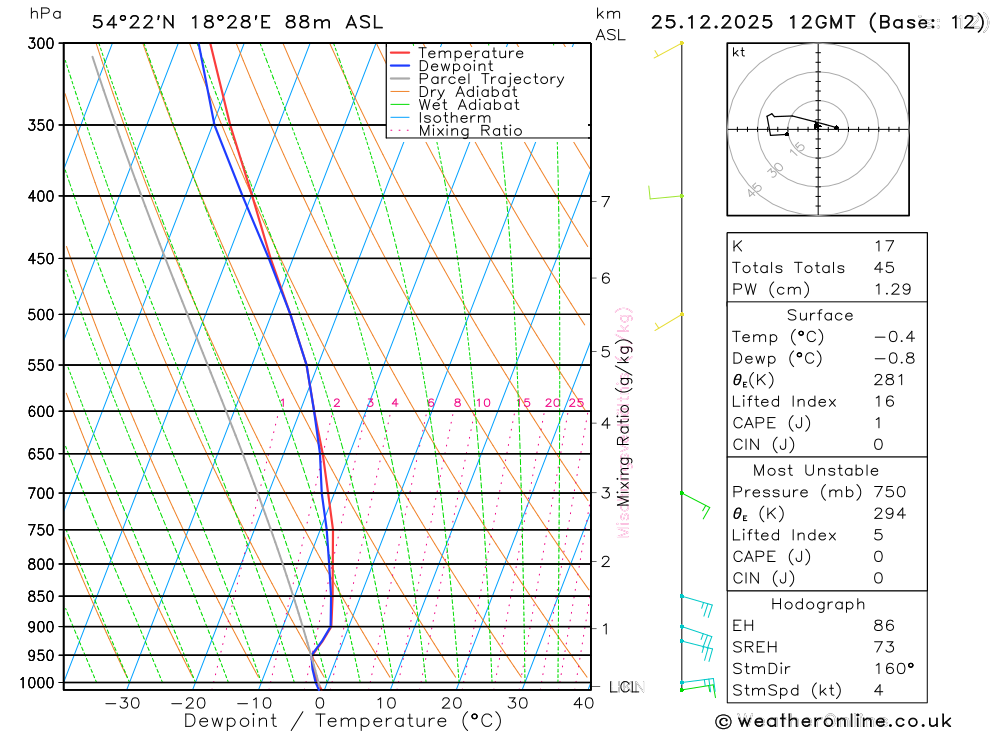Click the yellow wind barb at 500 hPa
The height and width of the screenshot is (733, 1000).
pos(668,322)
